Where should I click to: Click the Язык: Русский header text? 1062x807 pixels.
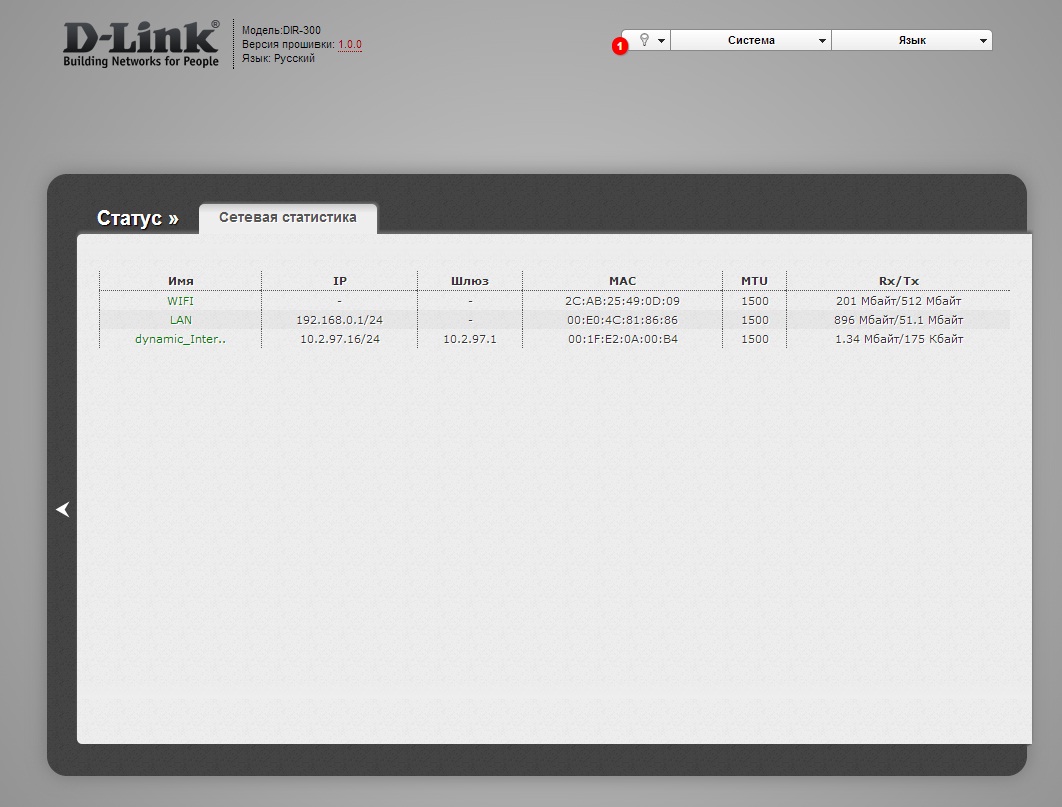(278, 58)
